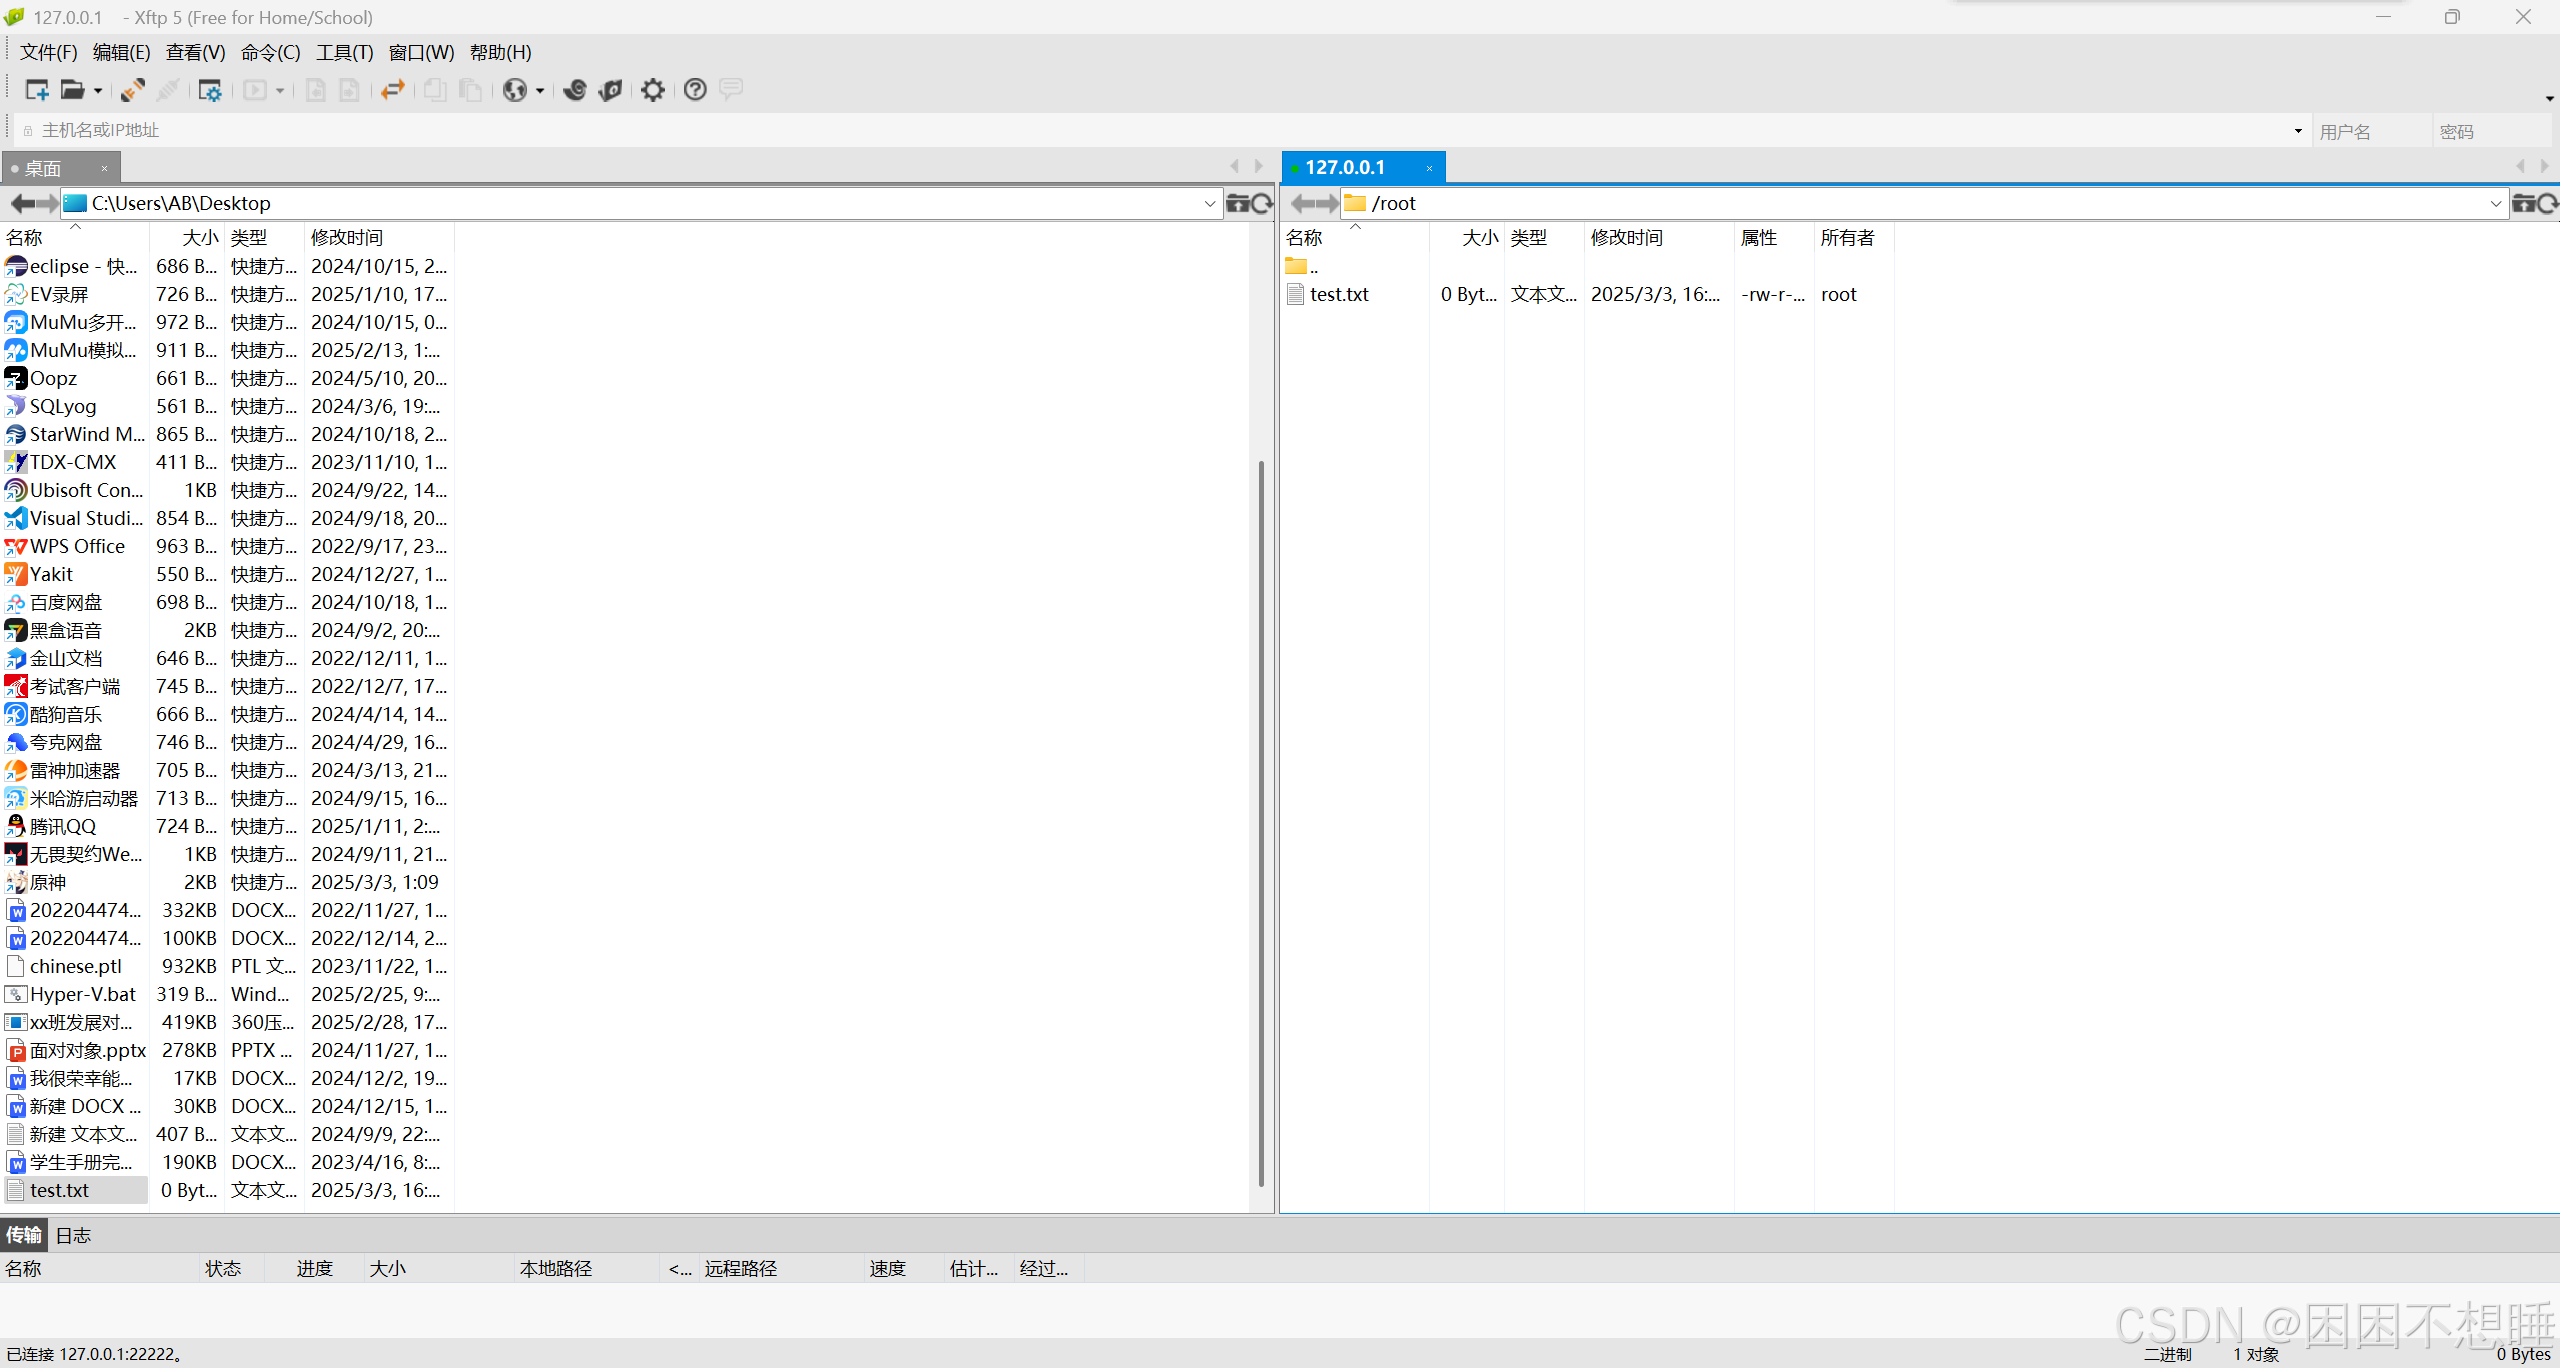Click the Open Session folder icon

(x=72, y=90)
